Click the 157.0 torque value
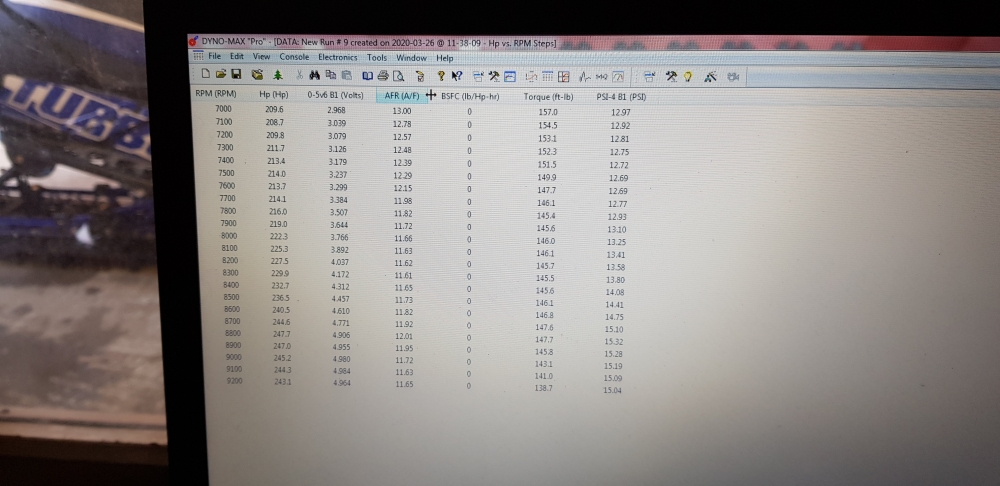This screenshot has height=486, width=1000. (548, 112)
